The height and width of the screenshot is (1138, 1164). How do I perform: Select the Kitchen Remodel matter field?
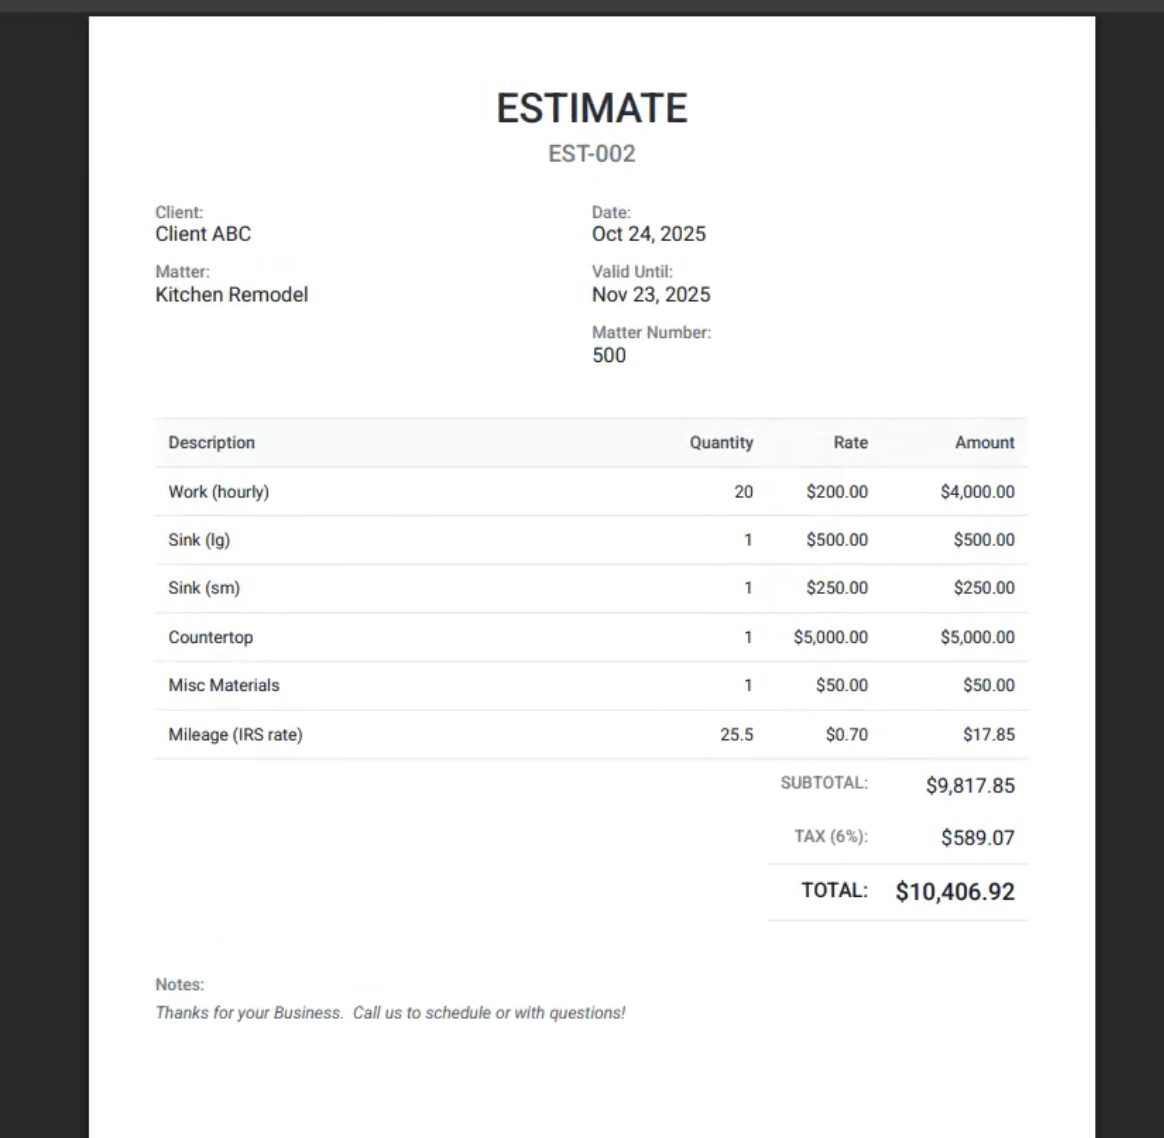click(x=231, y=294)
